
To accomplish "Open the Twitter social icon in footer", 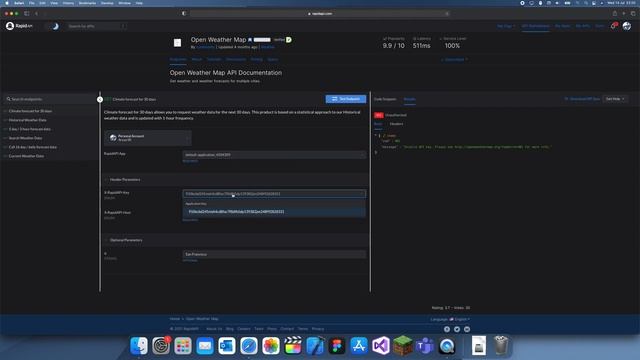I will coord(457,329).
